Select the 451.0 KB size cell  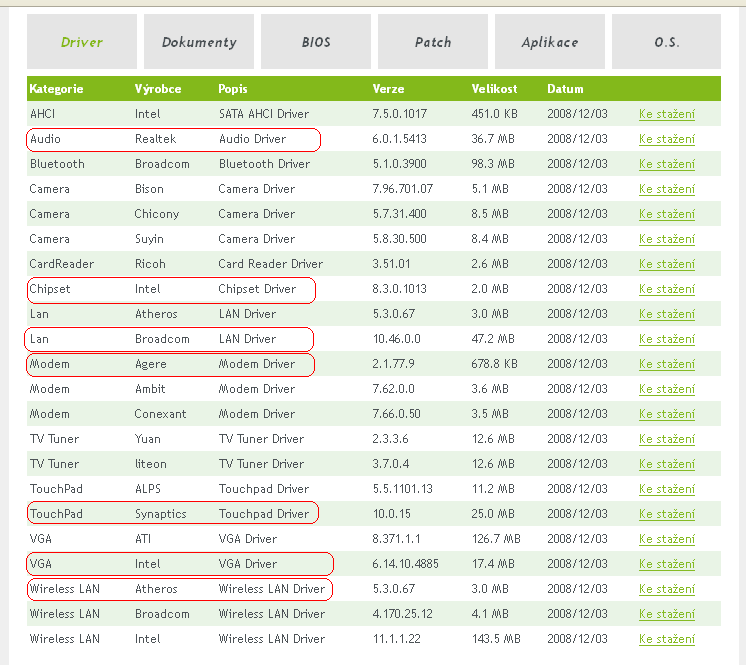coord(494,114)
